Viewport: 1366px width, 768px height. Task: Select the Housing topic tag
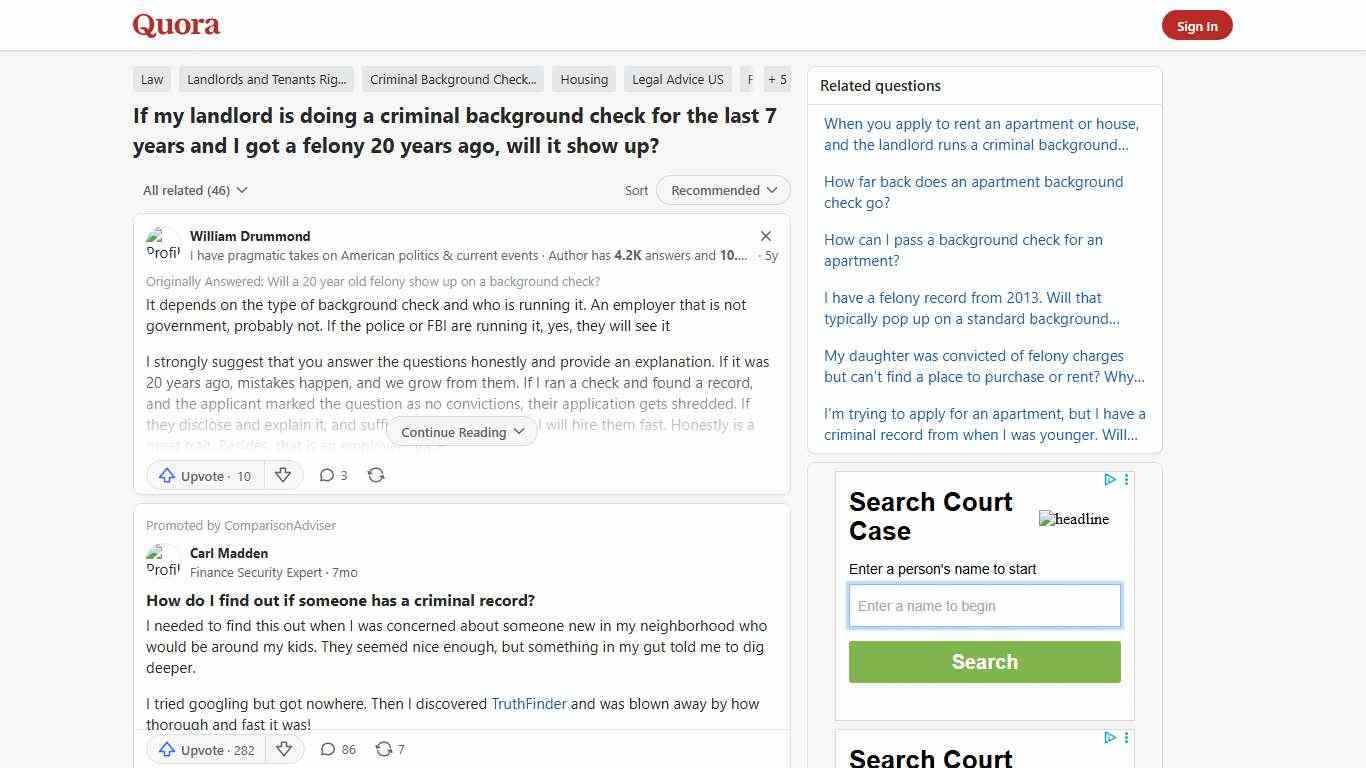[583, 79]
